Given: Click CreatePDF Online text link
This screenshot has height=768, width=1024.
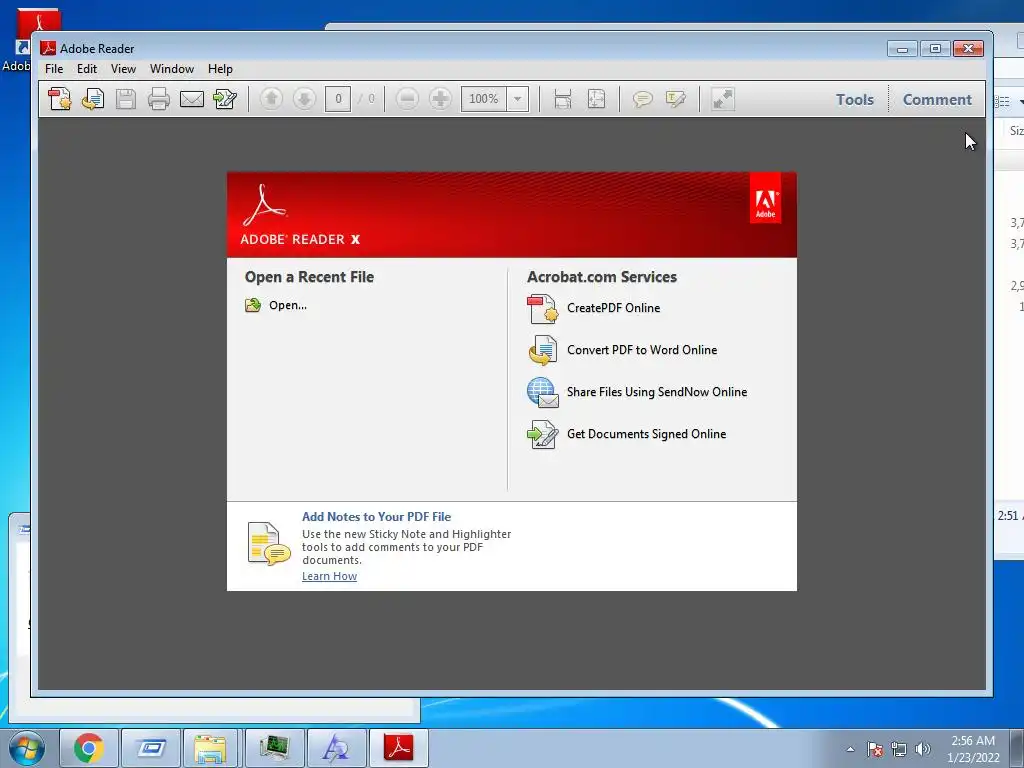Looking at the screenshot, I should coord(613,308).
